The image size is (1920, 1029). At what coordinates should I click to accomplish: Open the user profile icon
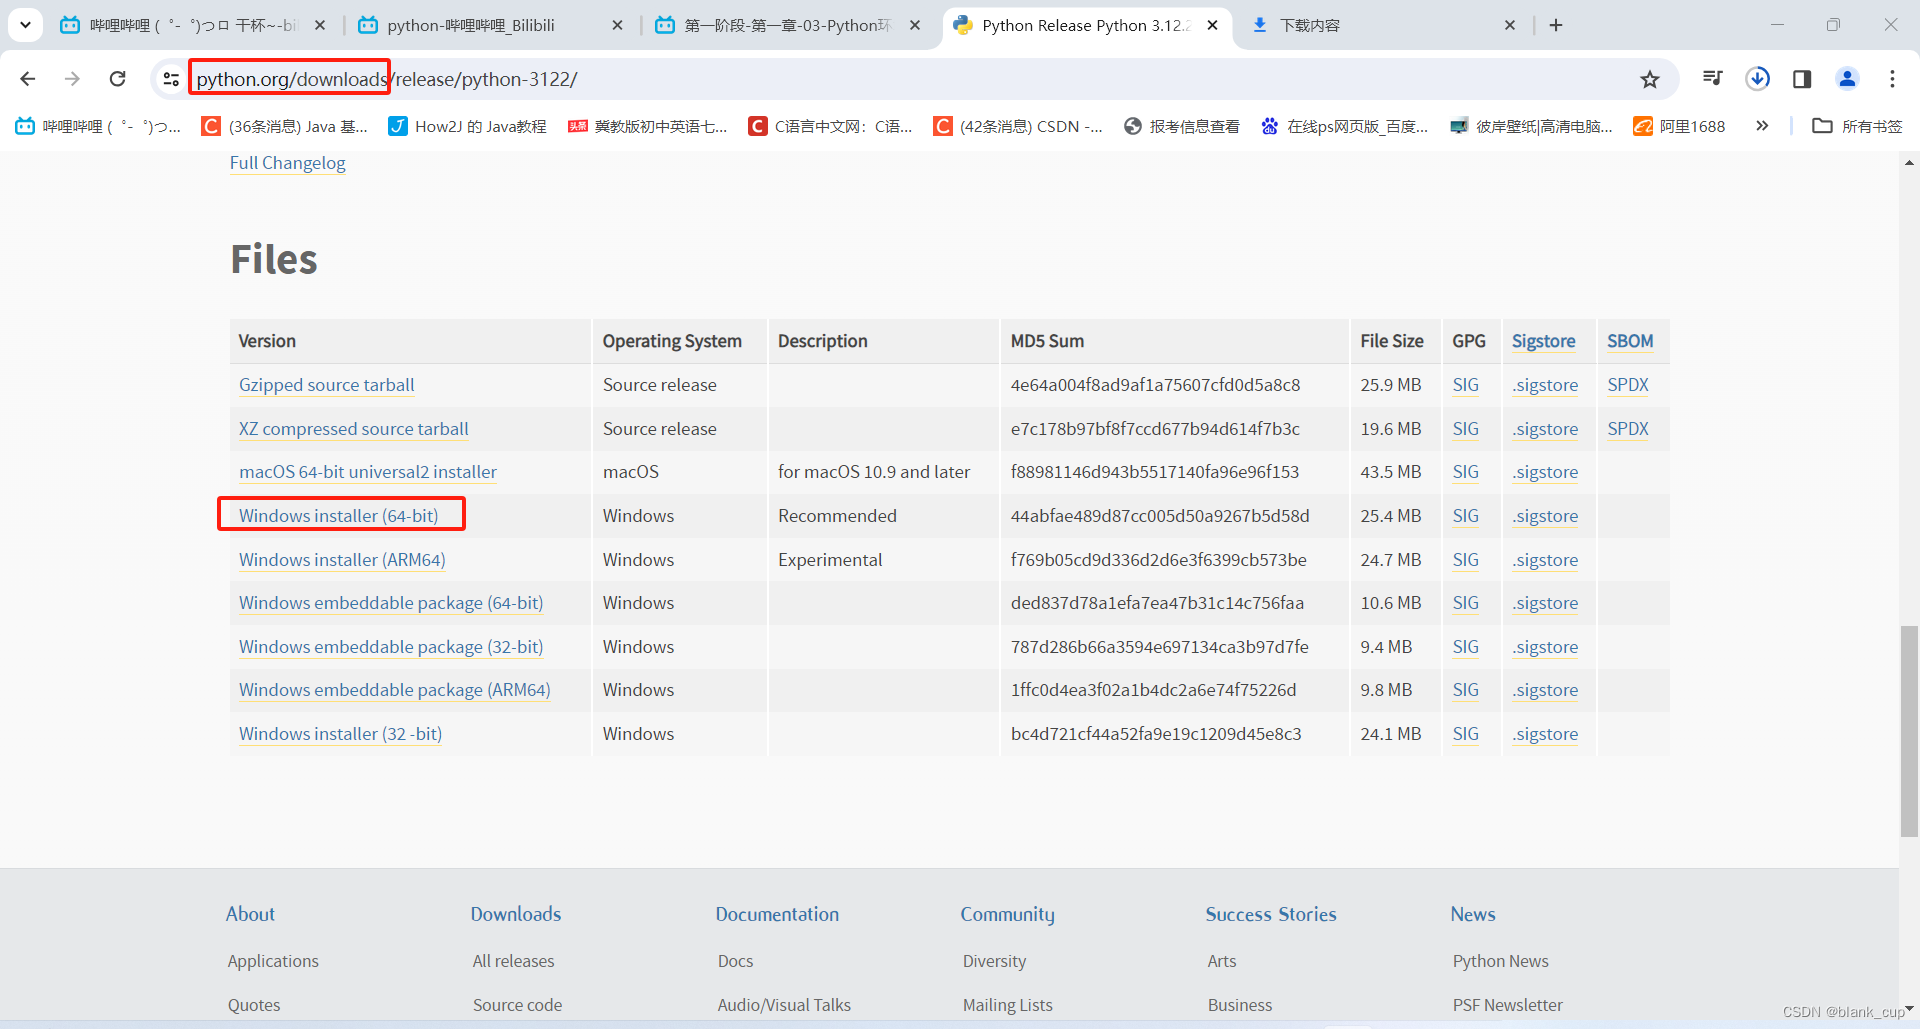coord(1847,79)
